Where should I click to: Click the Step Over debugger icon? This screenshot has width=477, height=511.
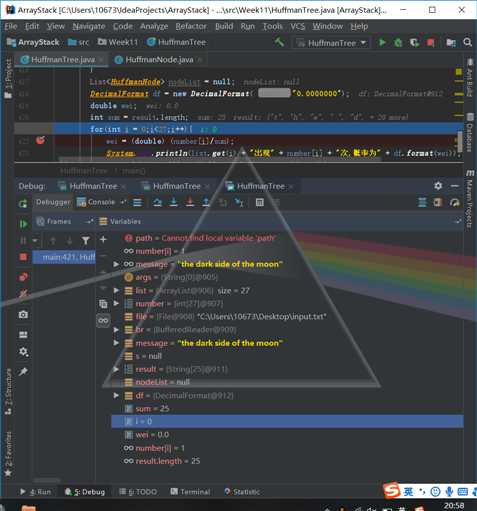tap(157, 202)
